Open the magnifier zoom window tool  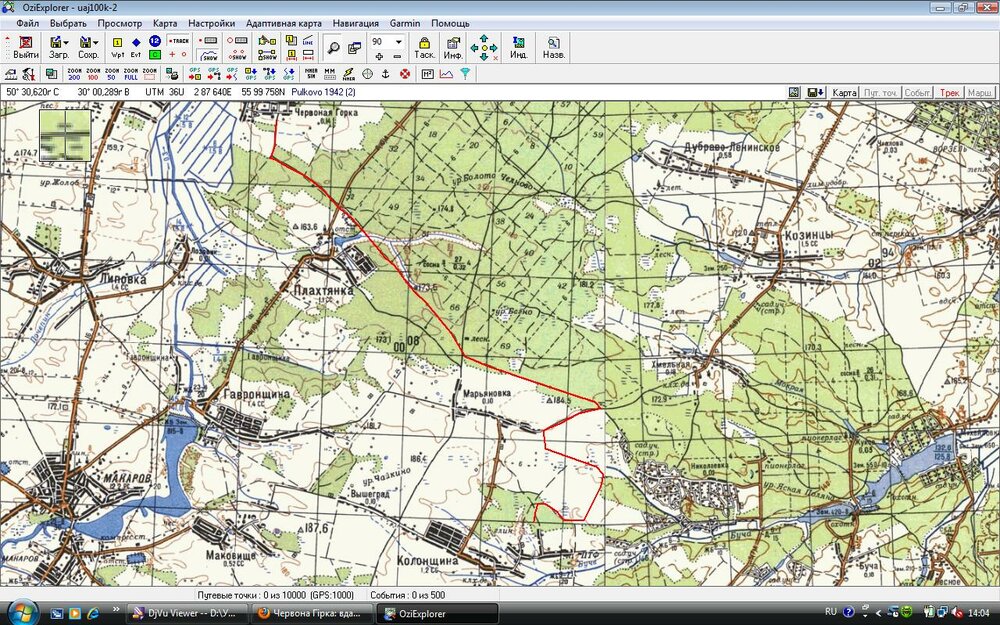[x=333, y=47]
